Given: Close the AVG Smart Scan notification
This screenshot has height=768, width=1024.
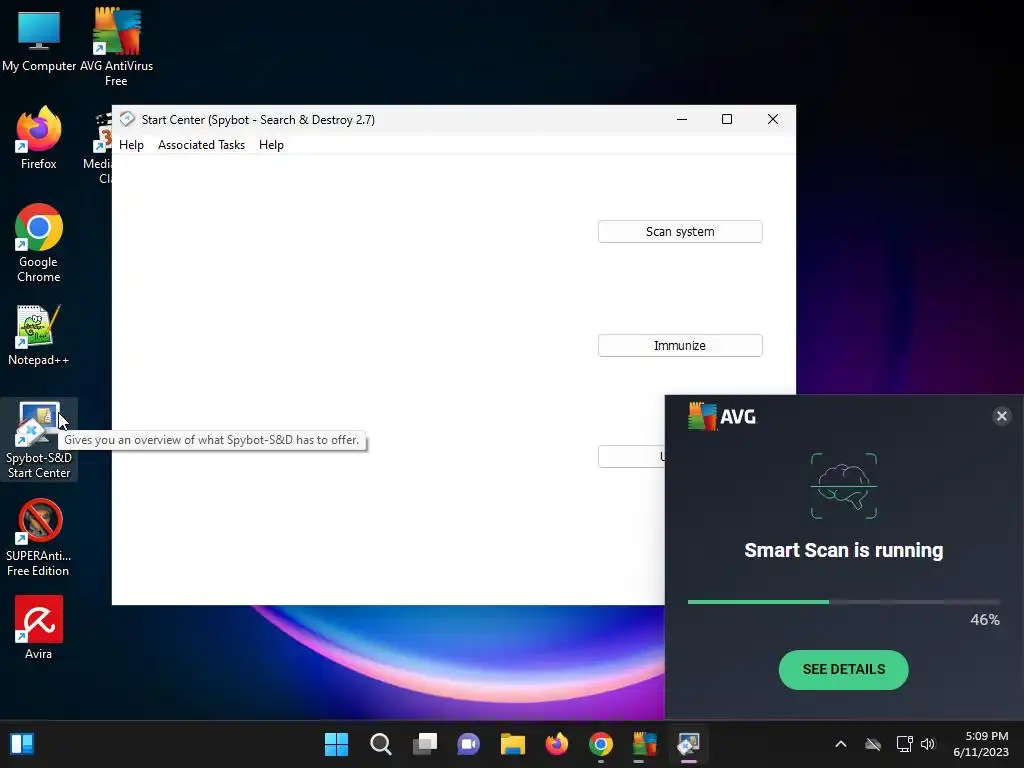Looking at the screenshot, I should click(x=1002, y=416).
